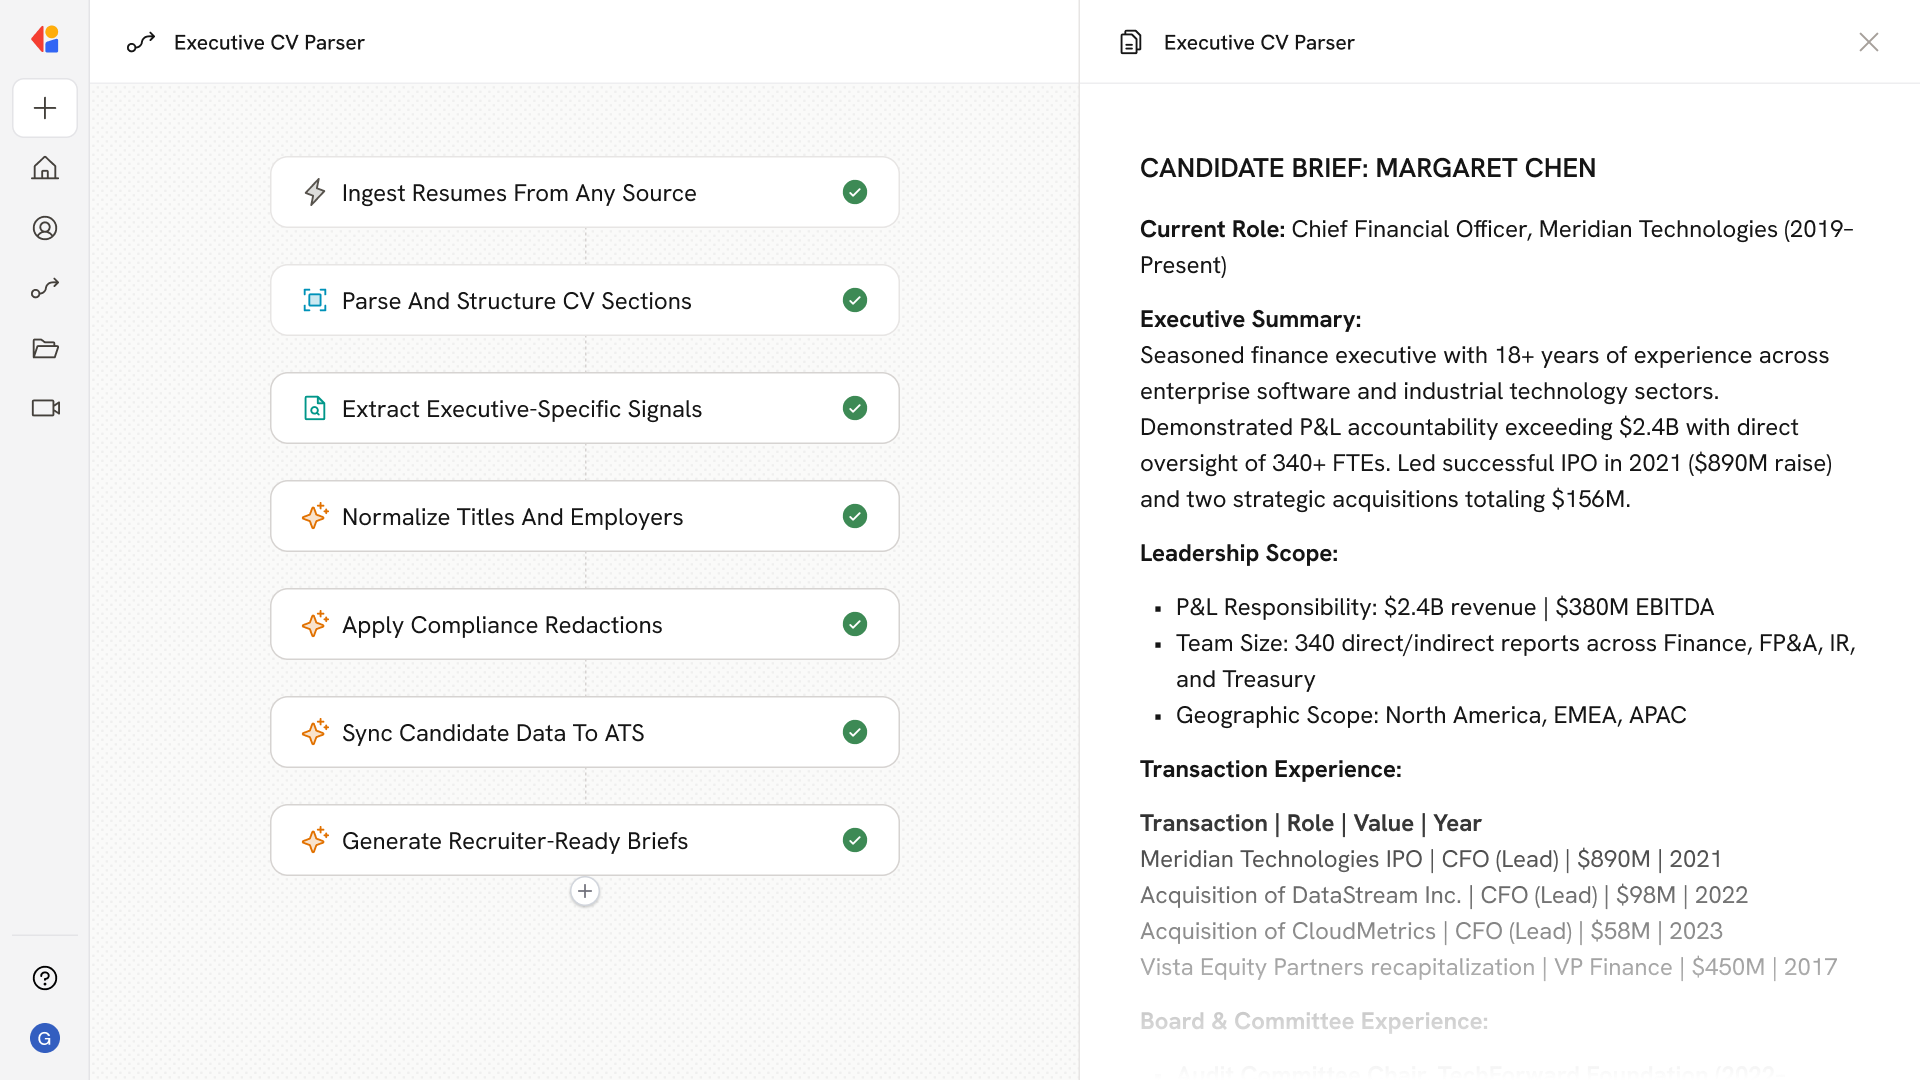Open the folder icon in sidebar

point(45,348)
